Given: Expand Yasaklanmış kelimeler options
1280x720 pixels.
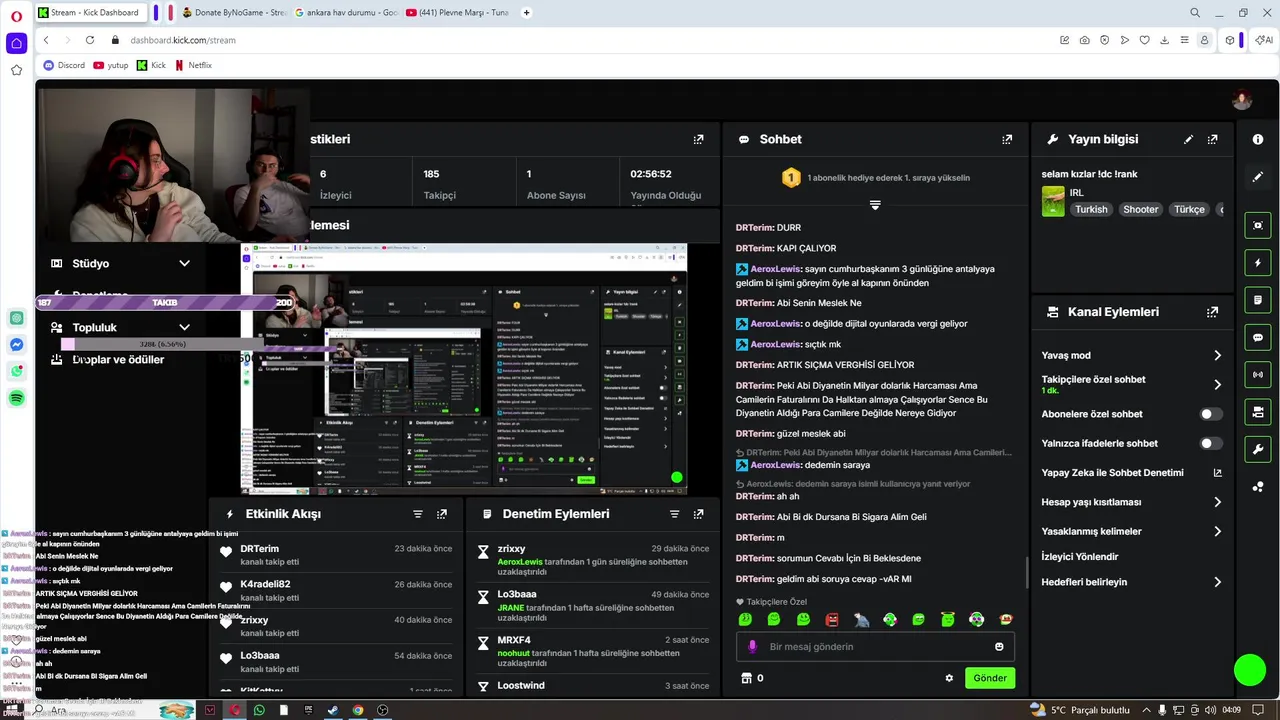Looking at the screenshot, I should 1217,531.
